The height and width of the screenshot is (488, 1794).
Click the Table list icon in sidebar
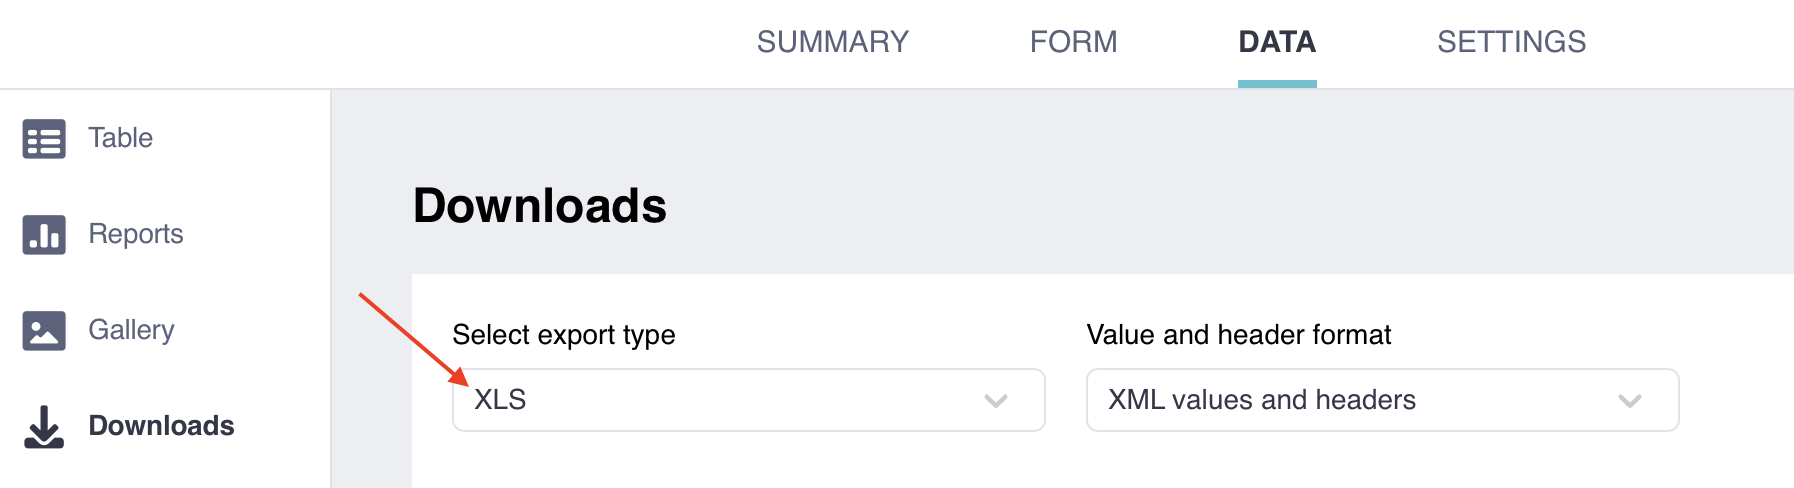[x=44, y=139]
